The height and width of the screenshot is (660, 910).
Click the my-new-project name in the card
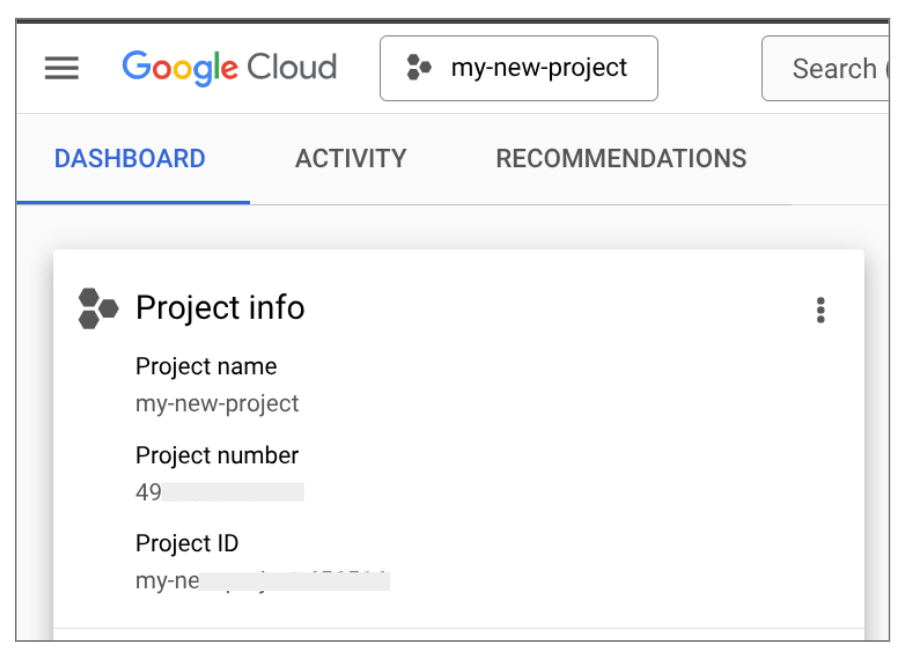pos(217,403)
